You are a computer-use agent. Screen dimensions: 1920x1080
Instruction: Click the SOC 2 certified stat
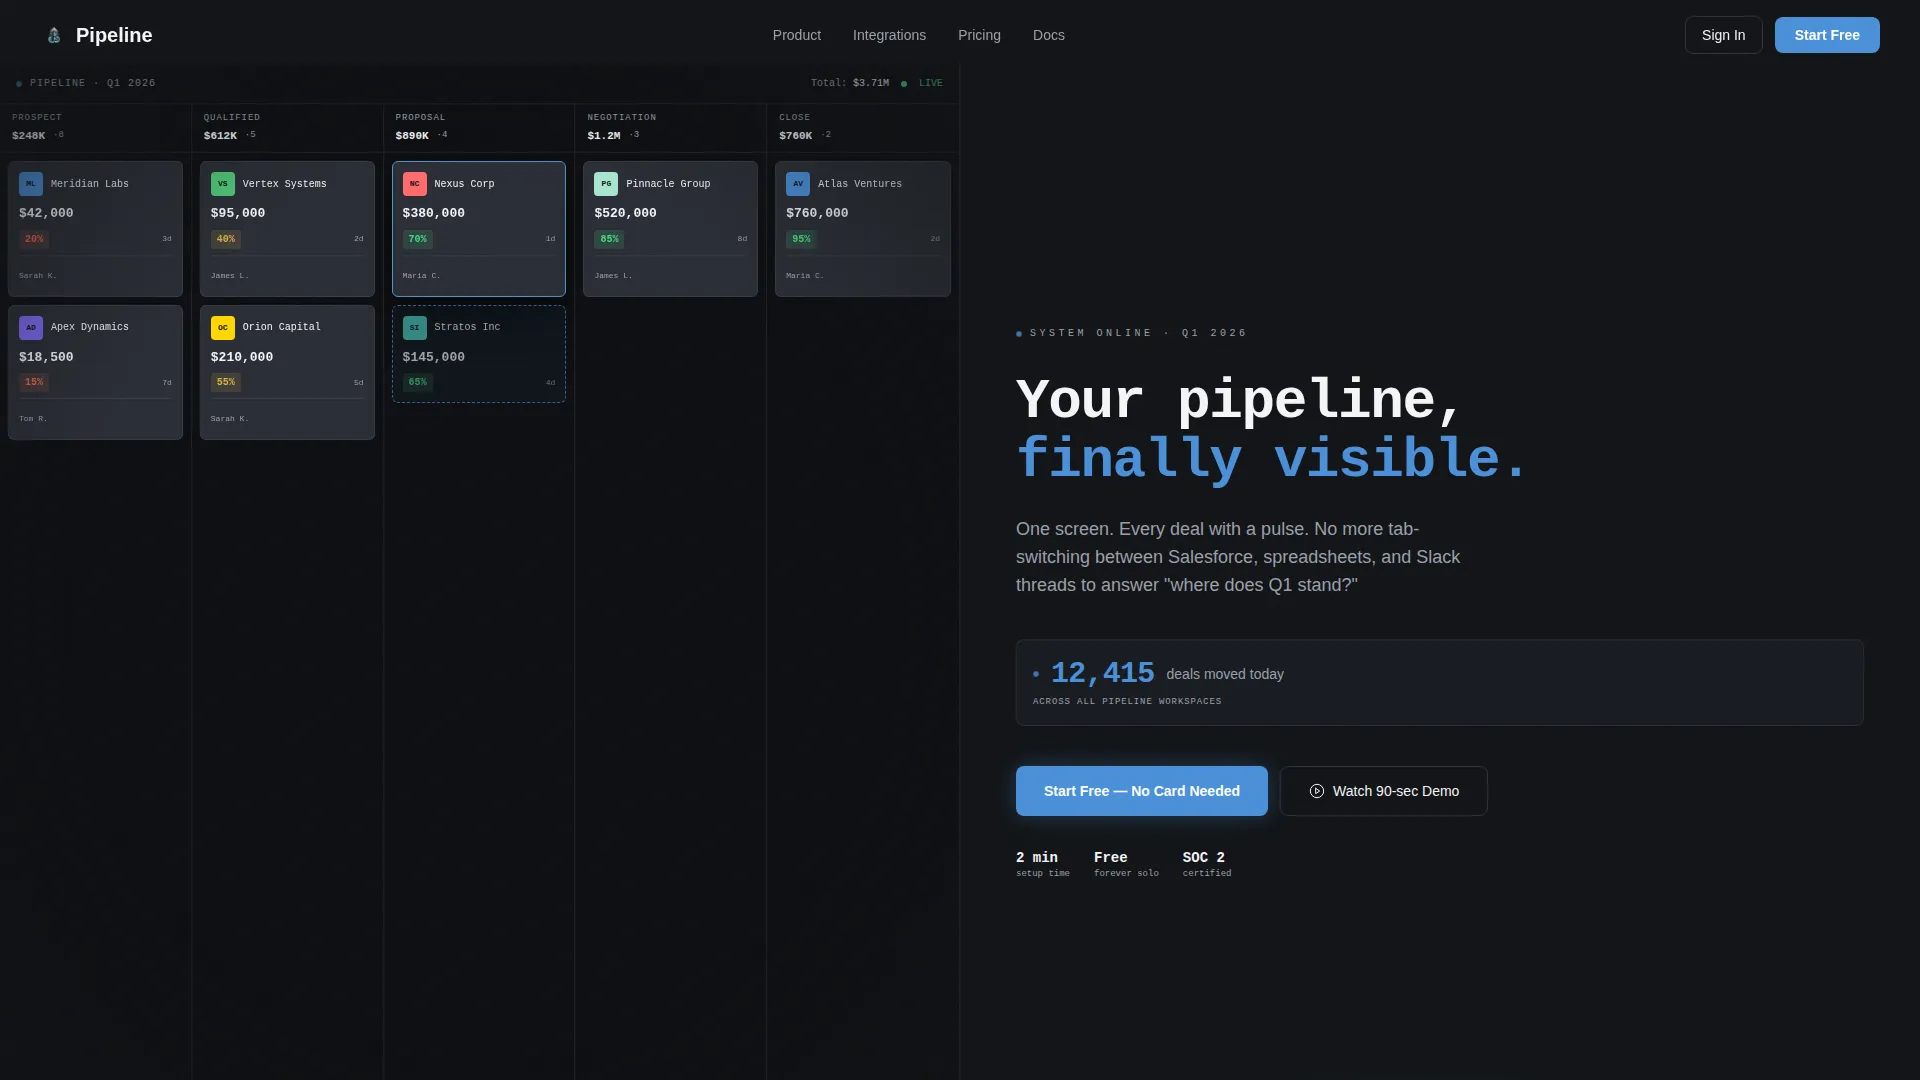click(x=1207, y=864)
